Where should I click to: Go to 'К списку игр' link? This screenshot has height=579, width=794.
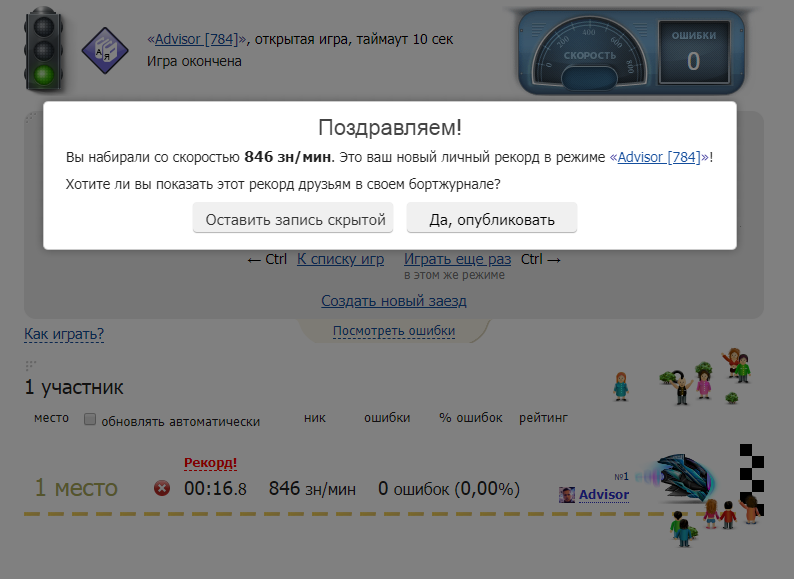click(x=340, y=259)
